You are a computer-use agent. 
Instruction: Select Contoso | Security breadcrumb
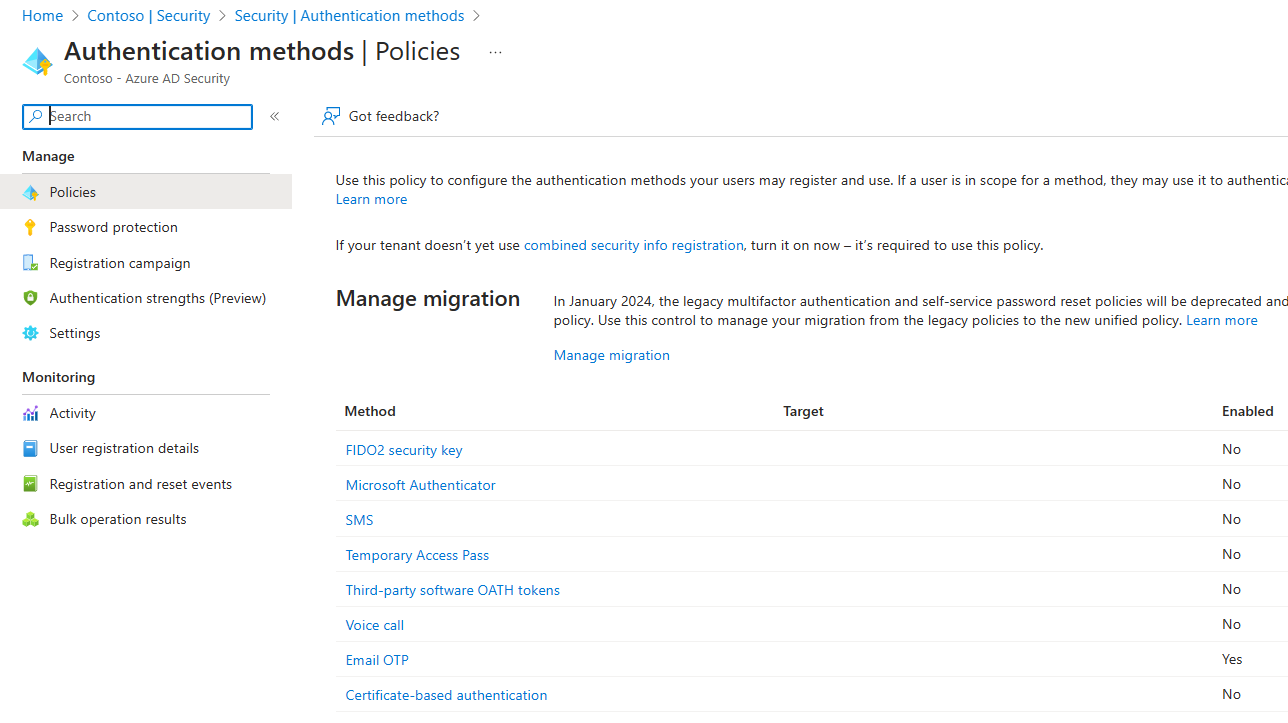pos(149,16)
